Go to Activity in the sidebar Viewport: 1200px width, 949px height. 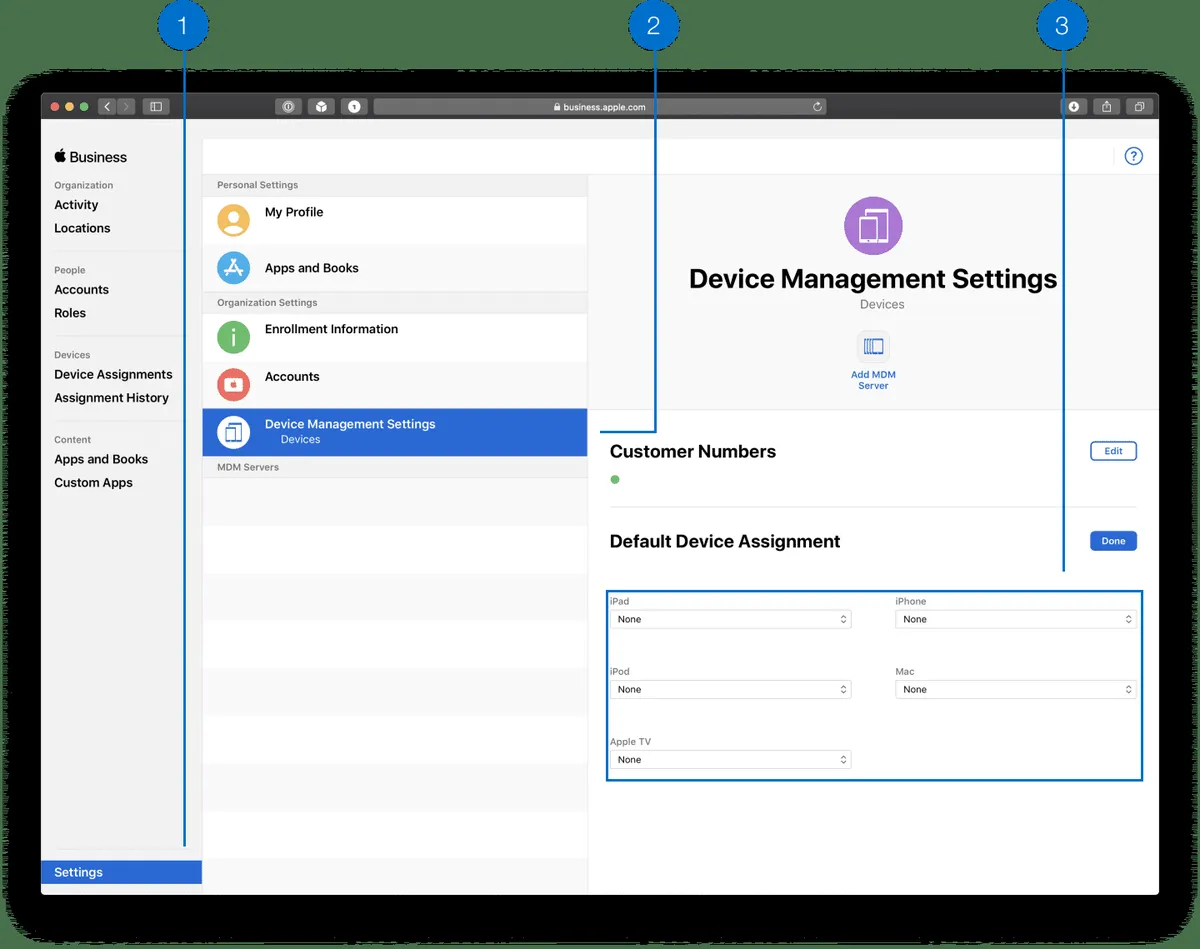coord(76,205)
